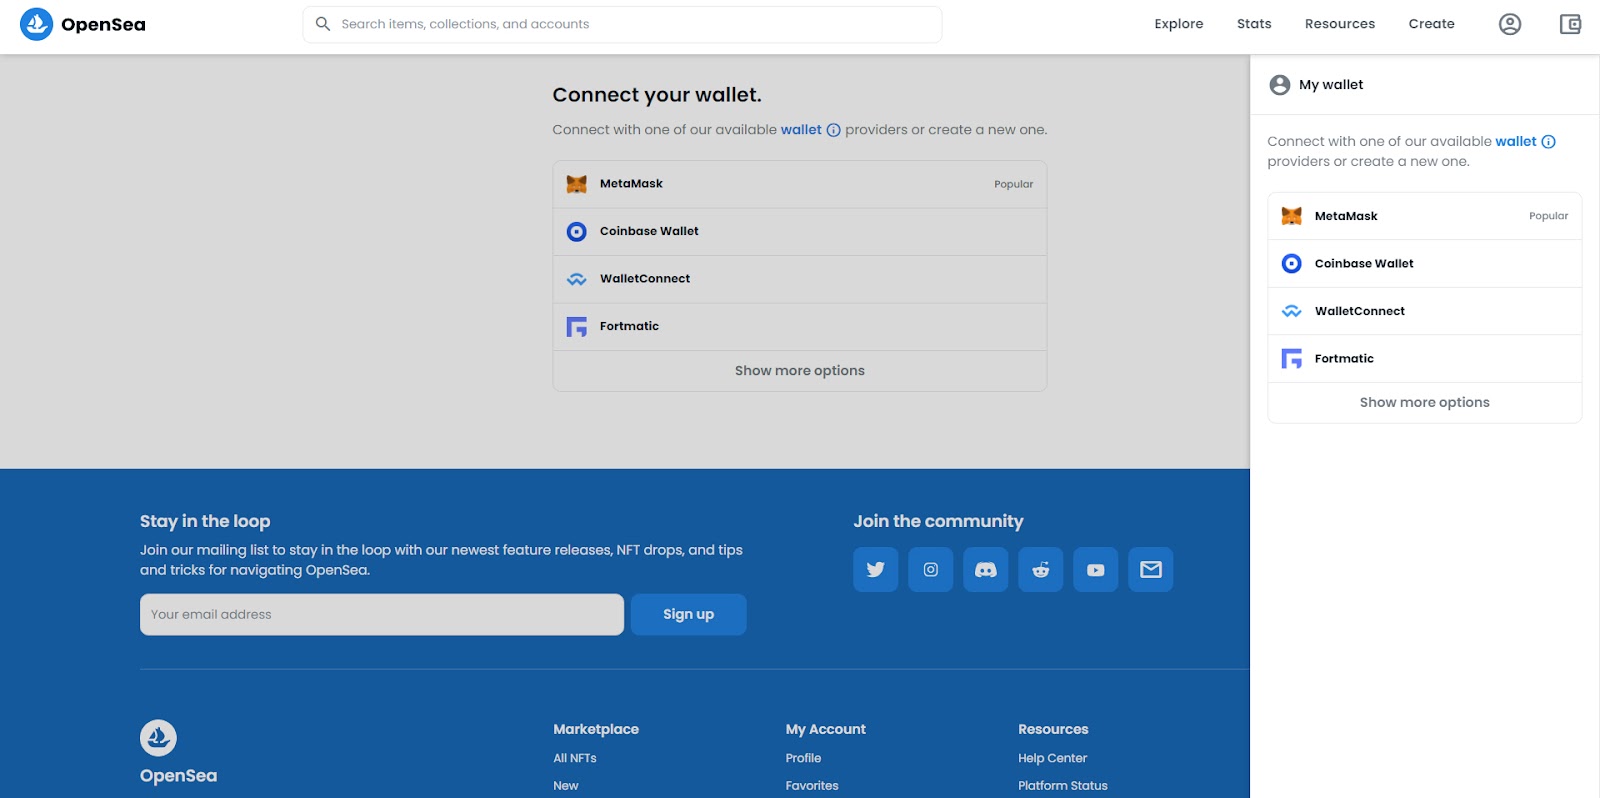Click the Marketplace footer heading

596,730
